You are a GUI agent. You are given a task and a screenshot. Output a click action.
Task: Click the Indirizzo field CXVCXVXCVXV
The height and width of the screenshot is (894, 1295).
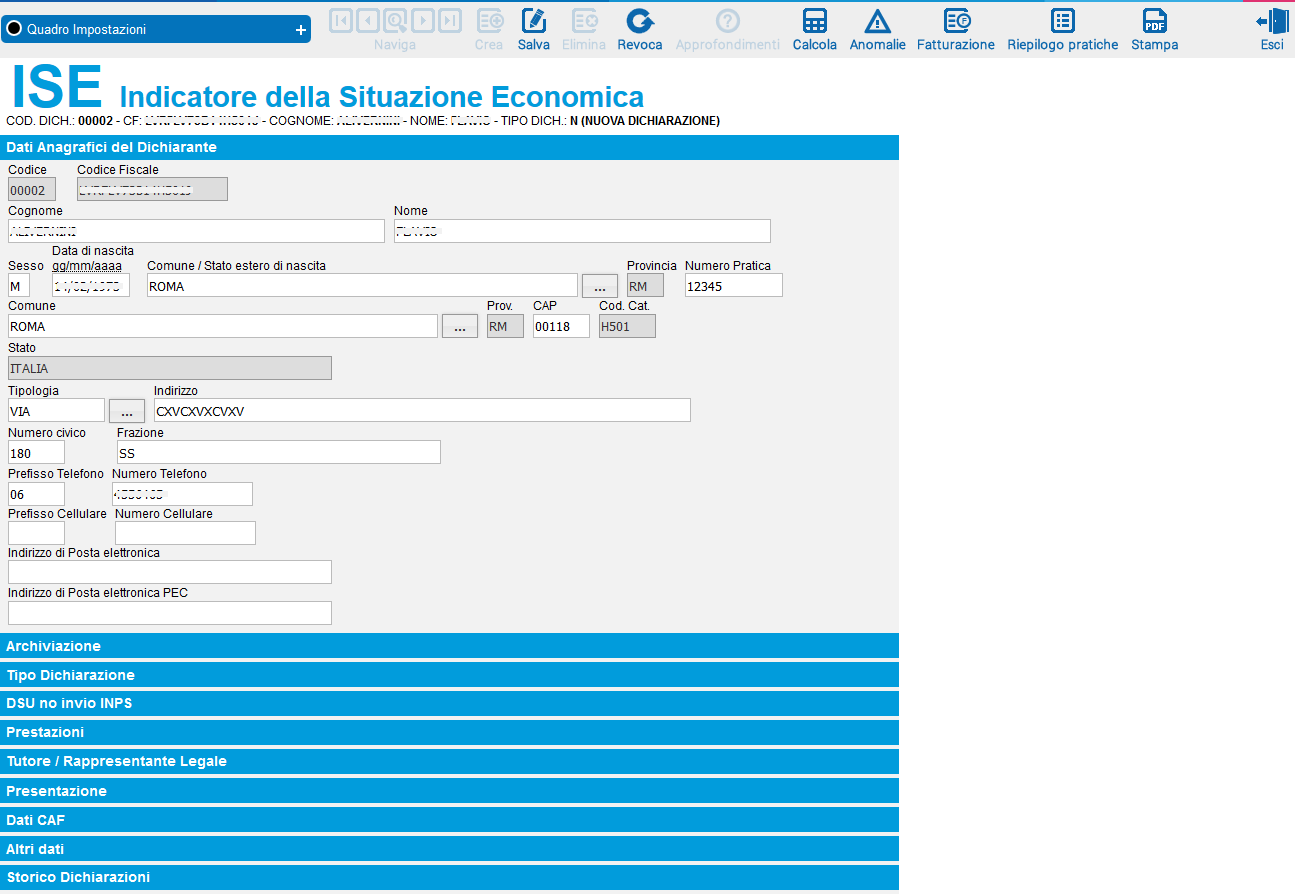point(422,411)
